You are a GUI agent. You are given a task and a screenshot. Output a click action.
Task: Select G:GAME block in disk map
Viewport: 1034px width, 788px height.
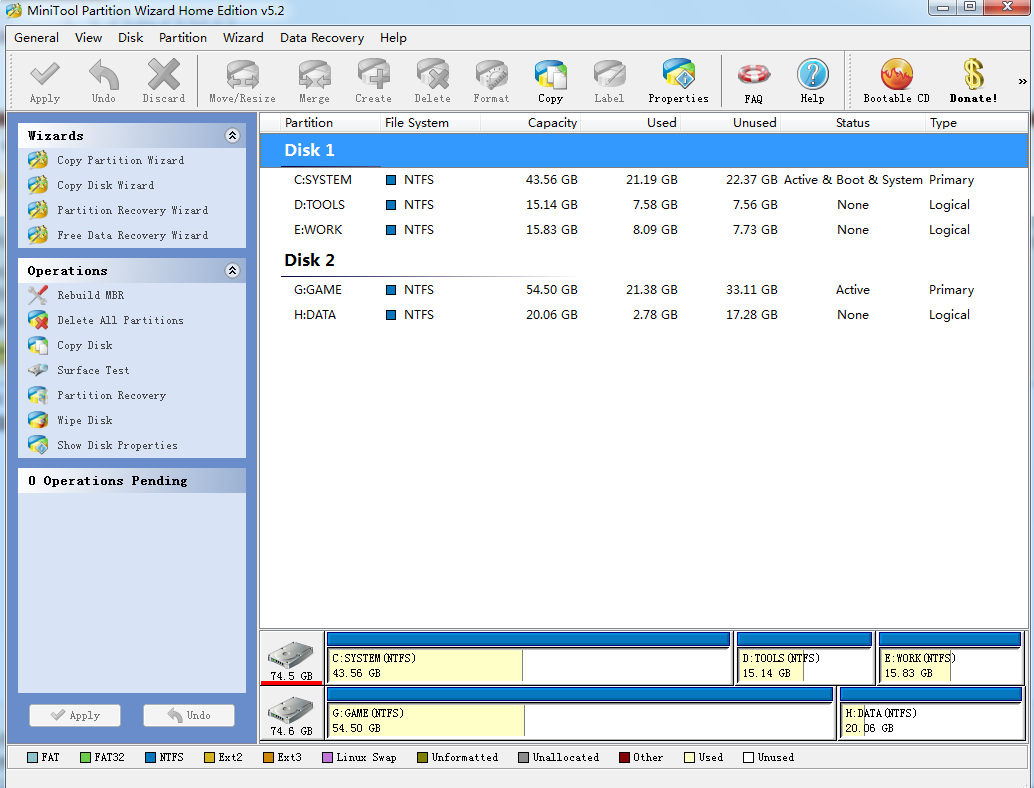click(x=580, y=713)
